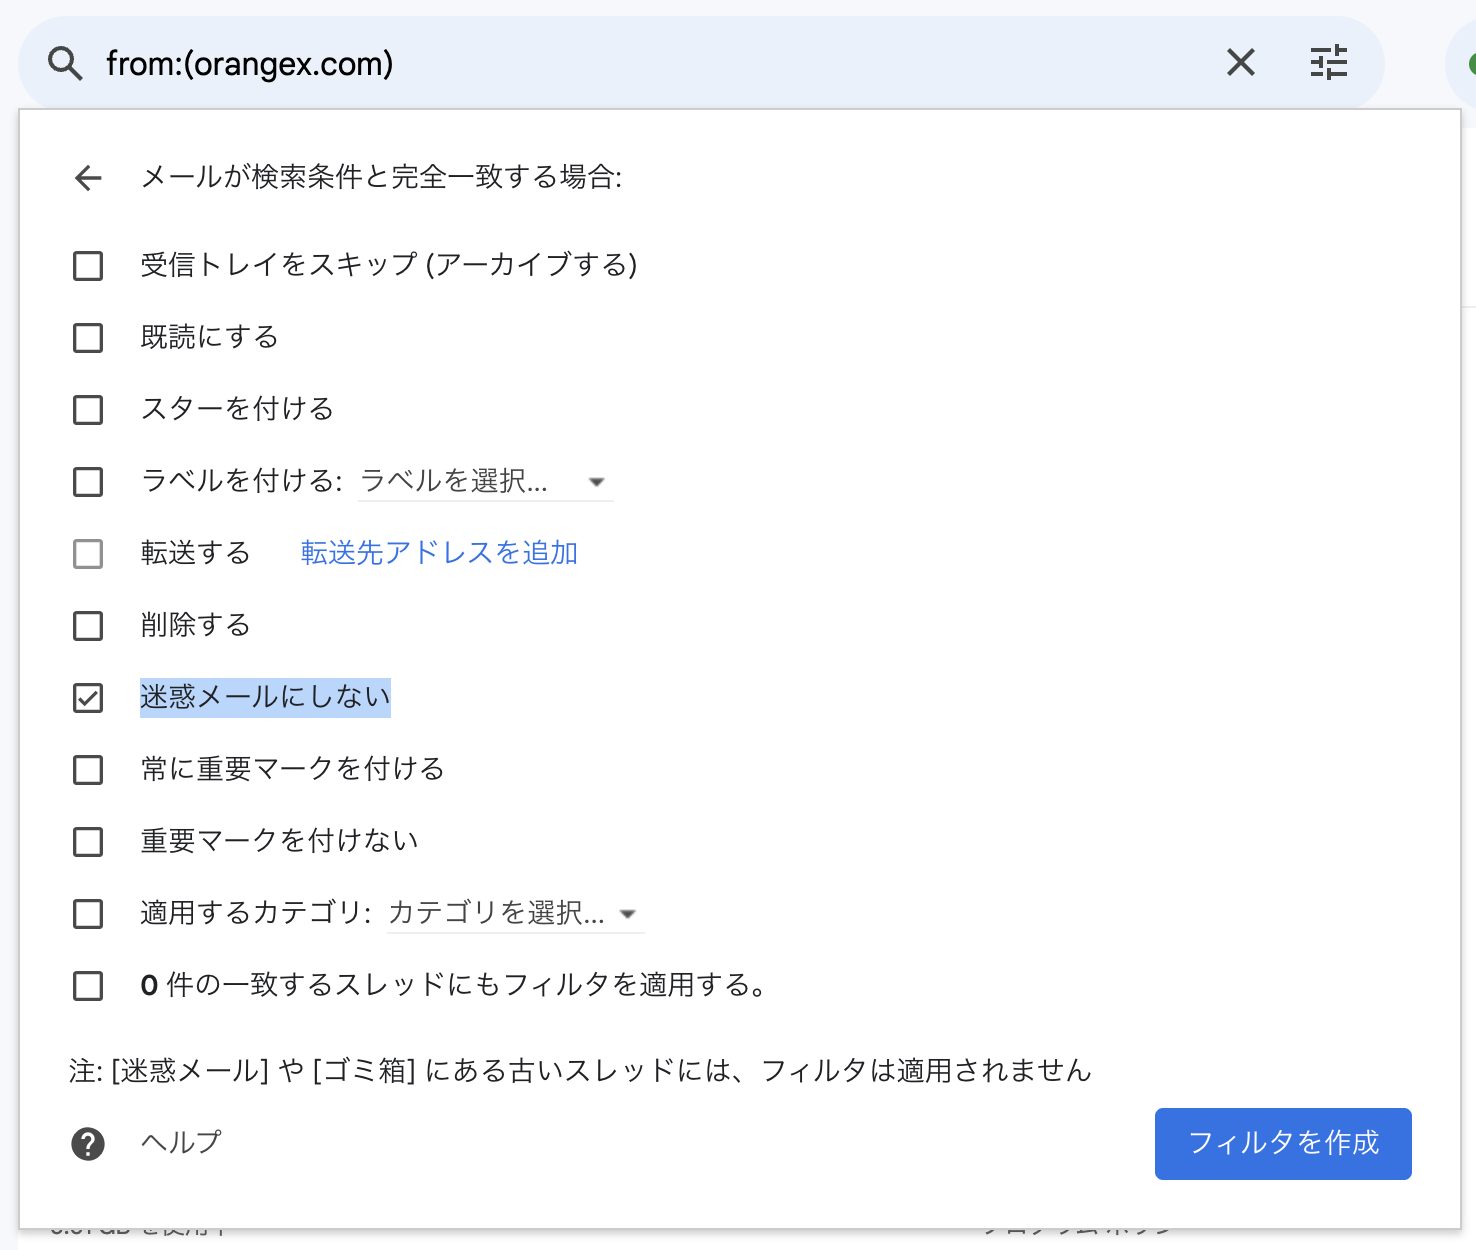Click the back arrow to exit filter settings
Image resolution: width=1476 pixels, height=1250 pixels.
coord(88,178)
